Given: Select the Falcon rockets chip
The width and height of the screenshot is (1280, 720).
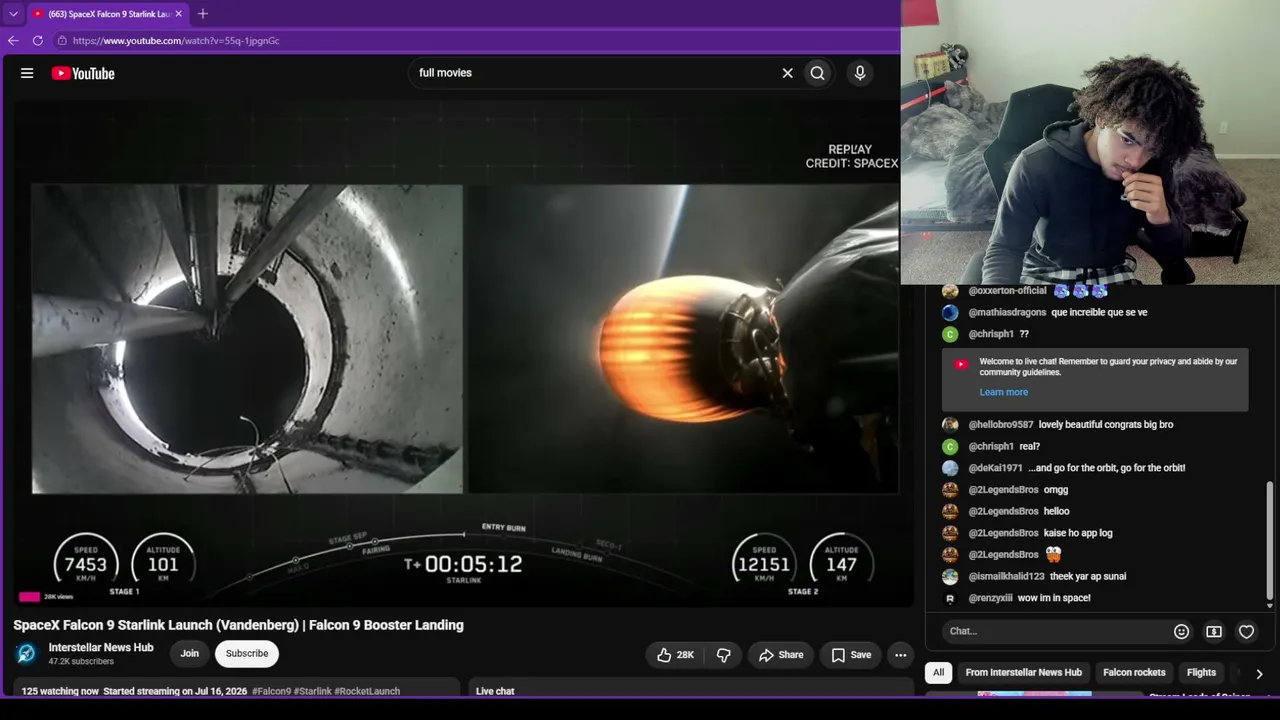Looking at the screenshot, I should coord(1134,673).
